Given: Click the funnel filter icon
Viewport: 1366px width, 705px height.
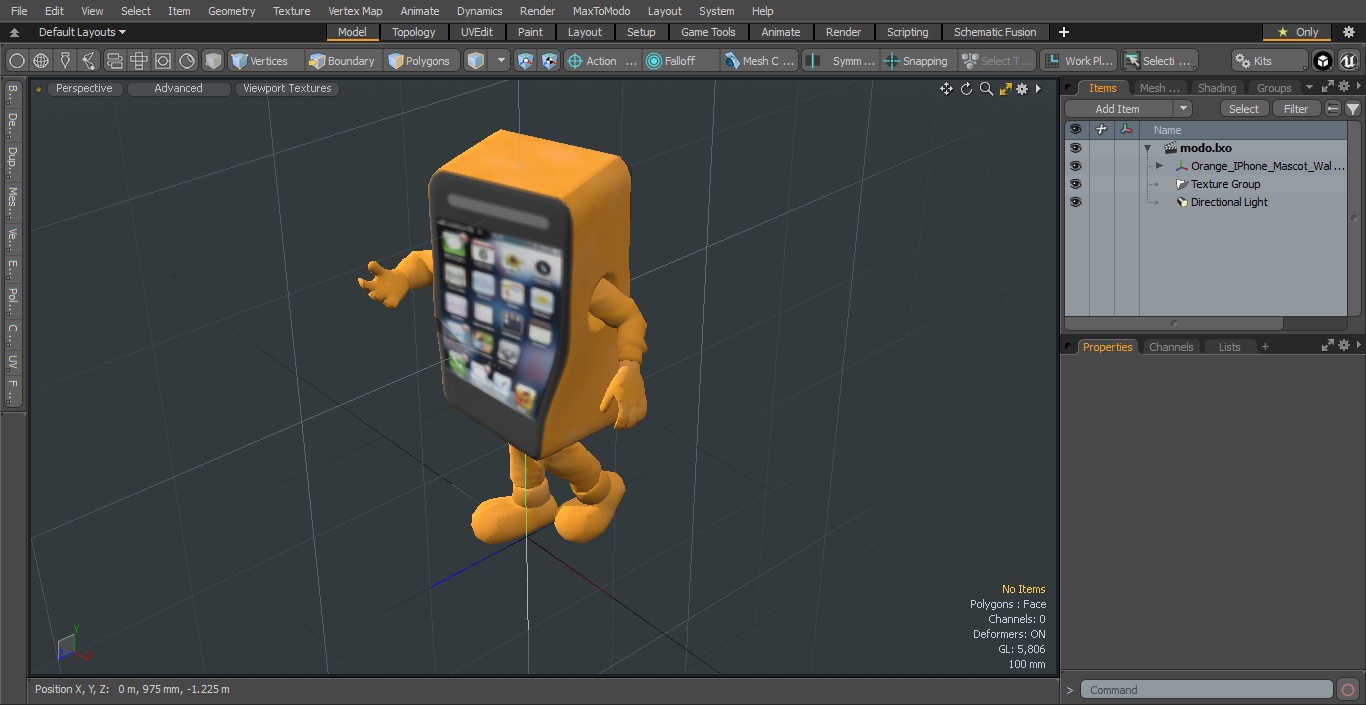Looking at the screenshot, I should pyautogui.click(x=1352, y=109).
